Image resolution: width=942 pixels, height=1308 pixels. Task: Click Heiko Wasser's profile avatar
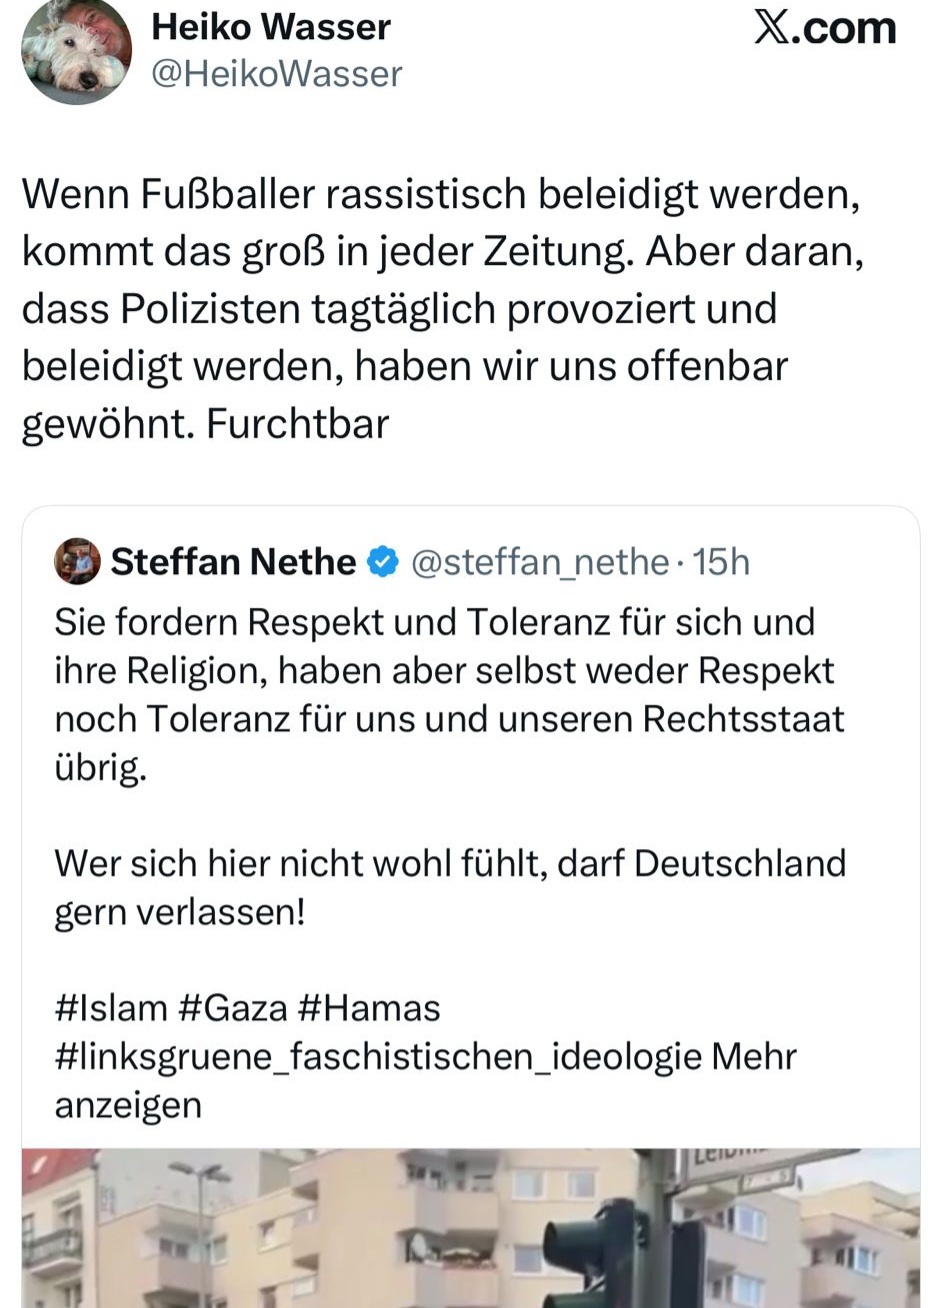76,50
